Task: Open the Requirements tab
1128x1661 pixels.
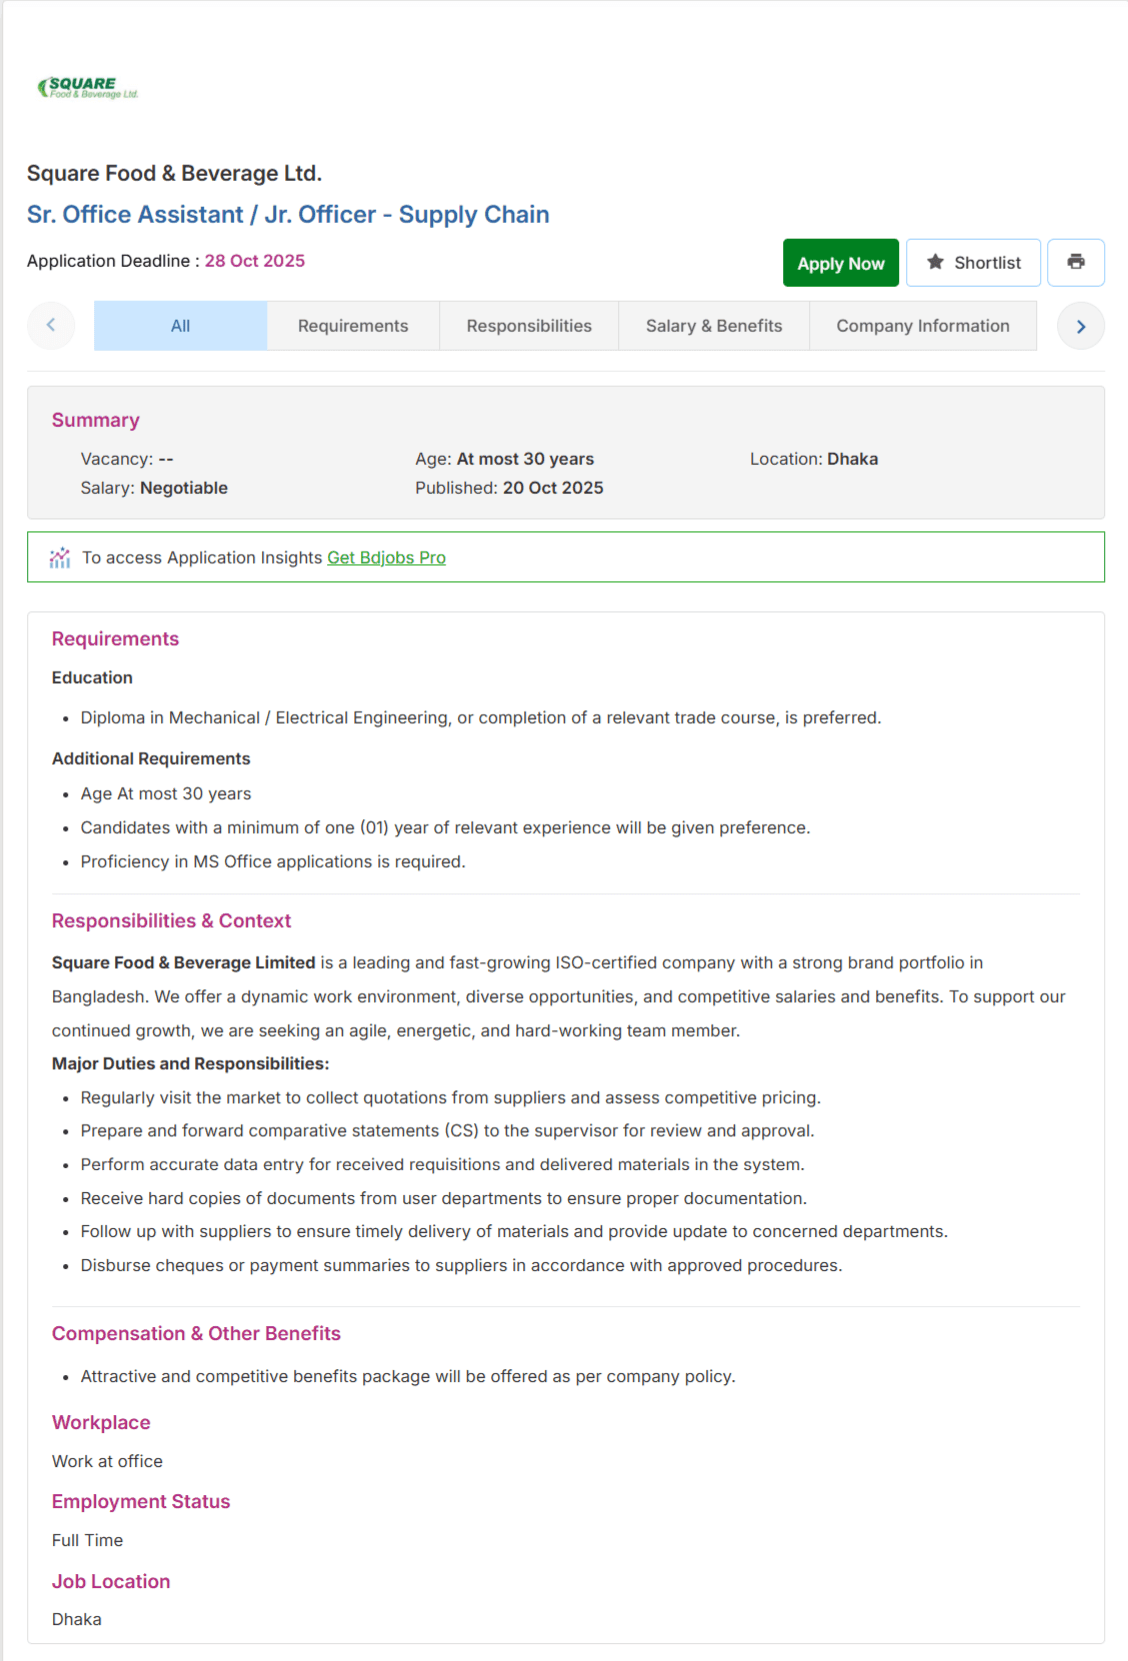Action: [353, 326]
